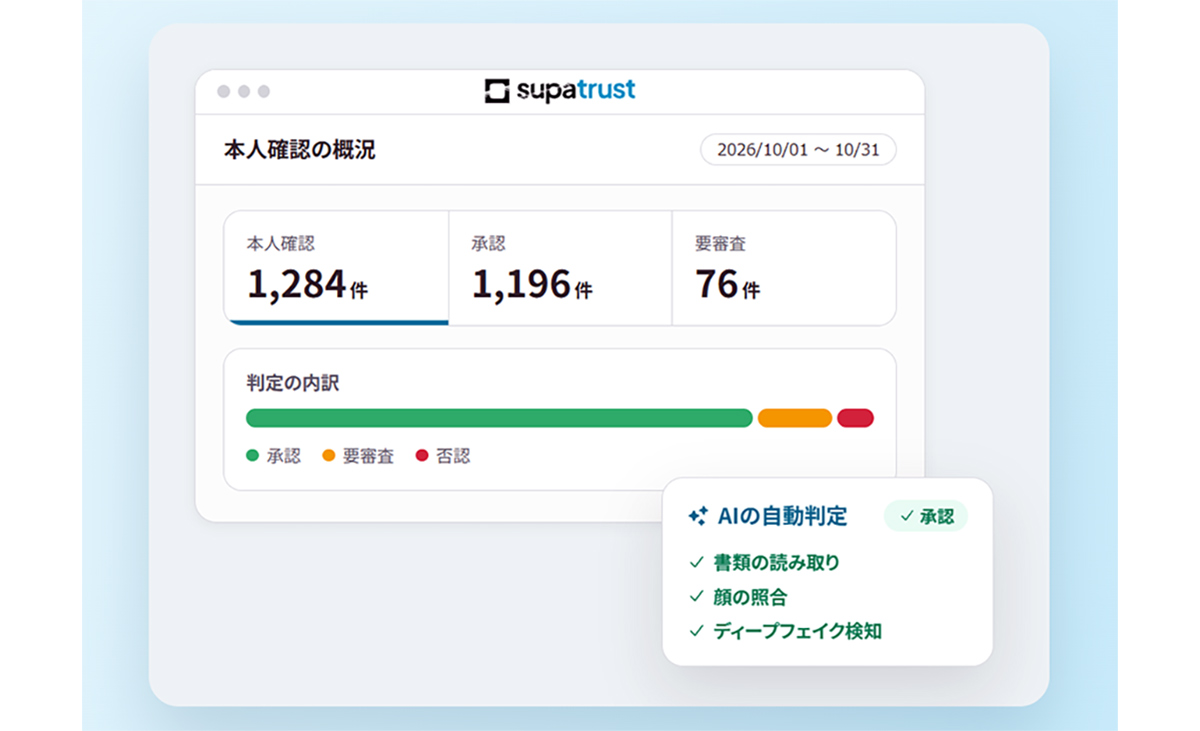Click the 顔の照合 text
The height and width of the screenshot is (731, 1200).
pyautogui.click(x=750, y=597)
